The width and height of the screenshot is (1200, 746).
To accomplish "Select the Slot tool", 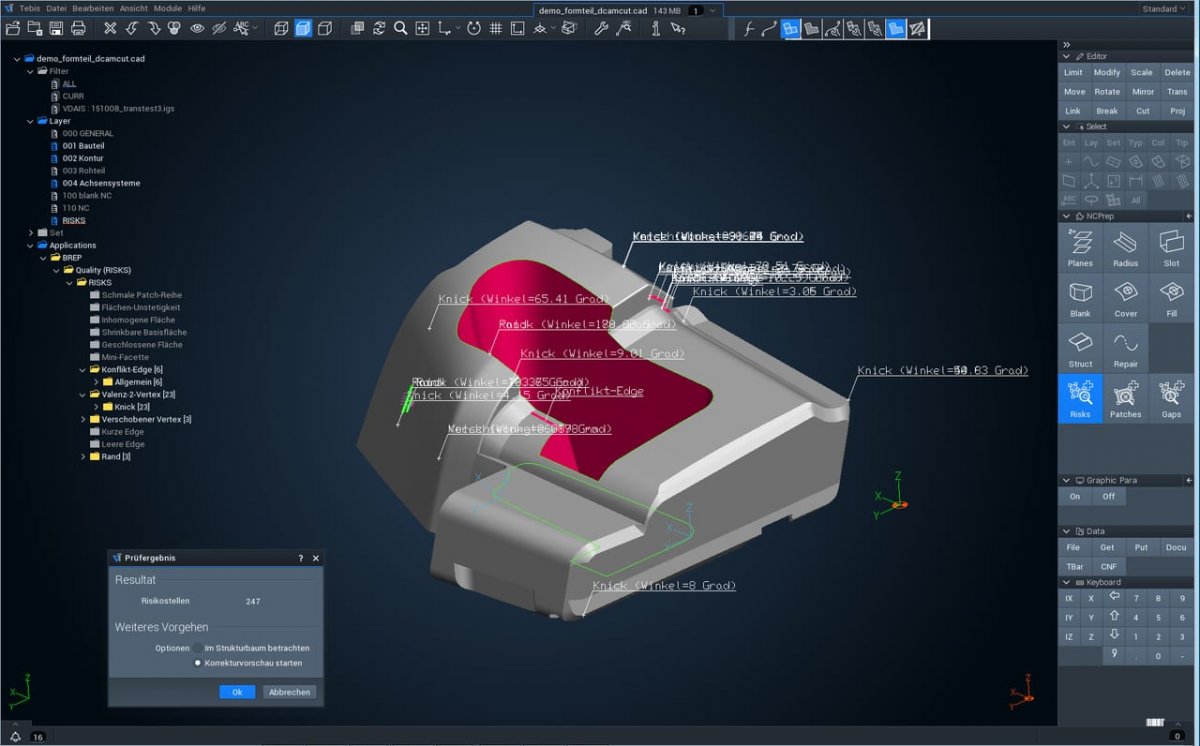I will 1171,246.
